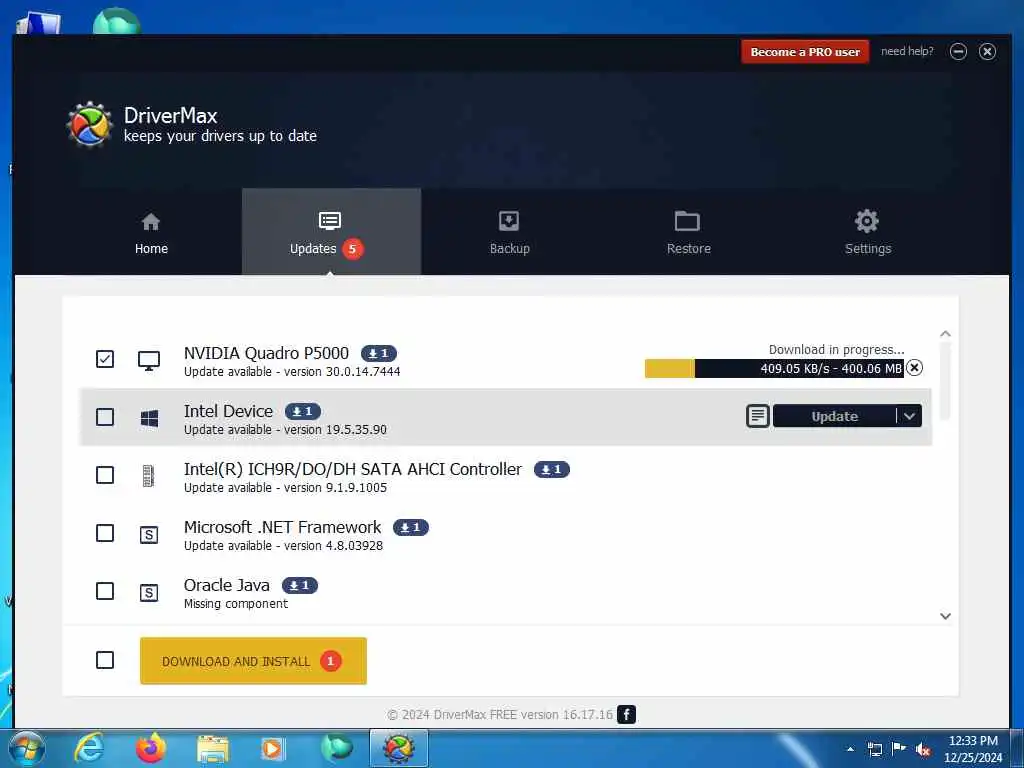Click the Intel(R) ICH9R/DO/DH SATA AHCI Controller name
This screenshot has width=1024, height=768.
(353, 470)
